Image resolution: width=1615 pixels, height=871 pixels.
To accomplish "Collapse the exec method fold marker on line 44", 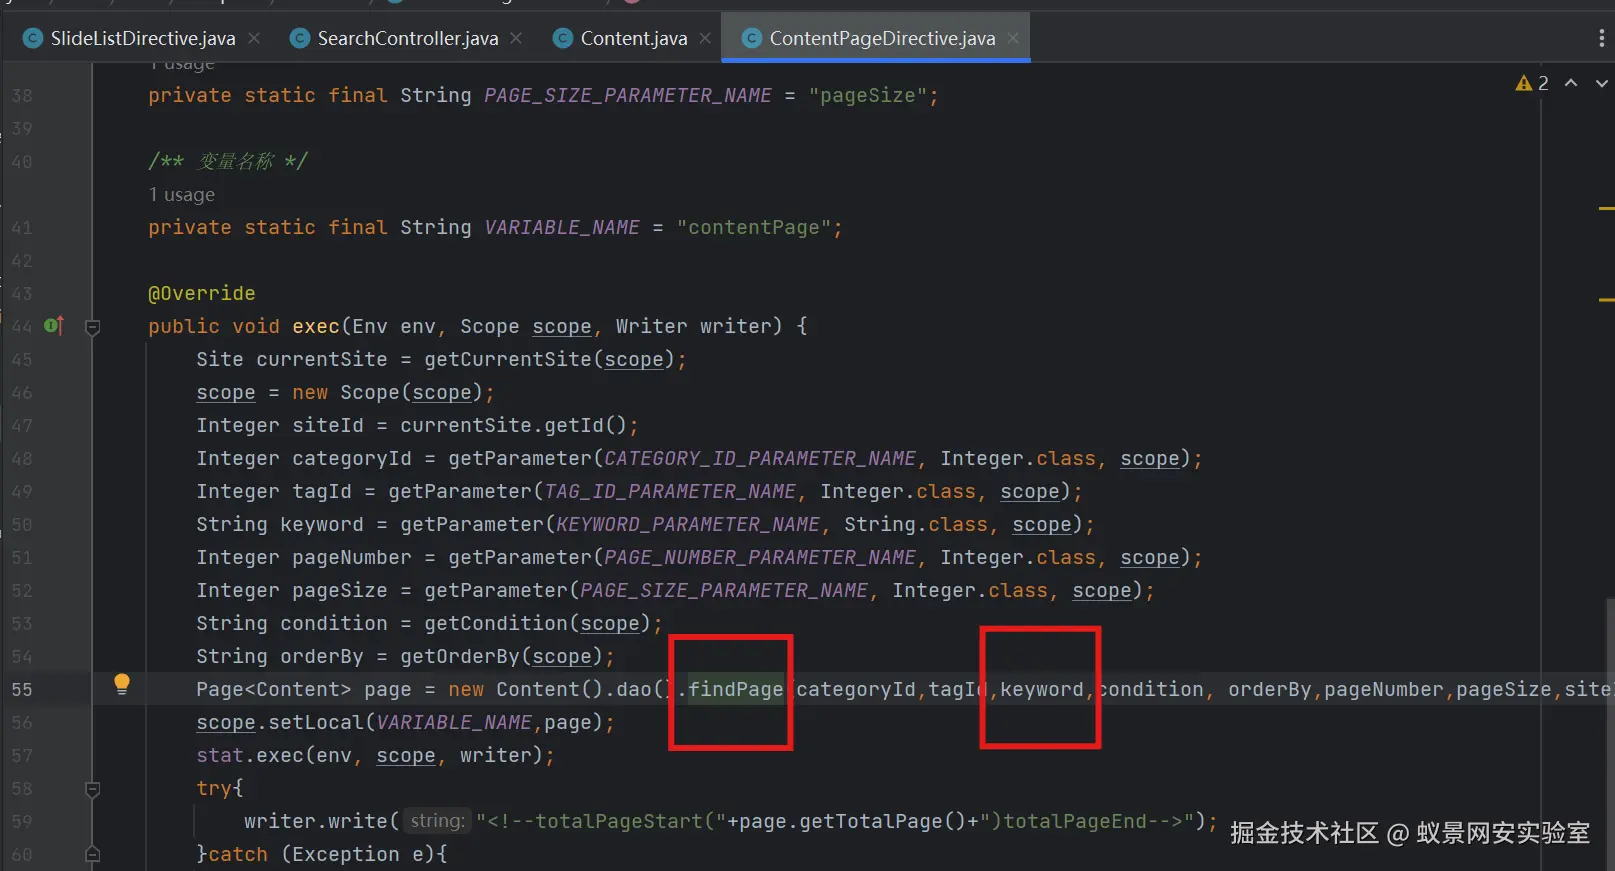I will 93,326.
